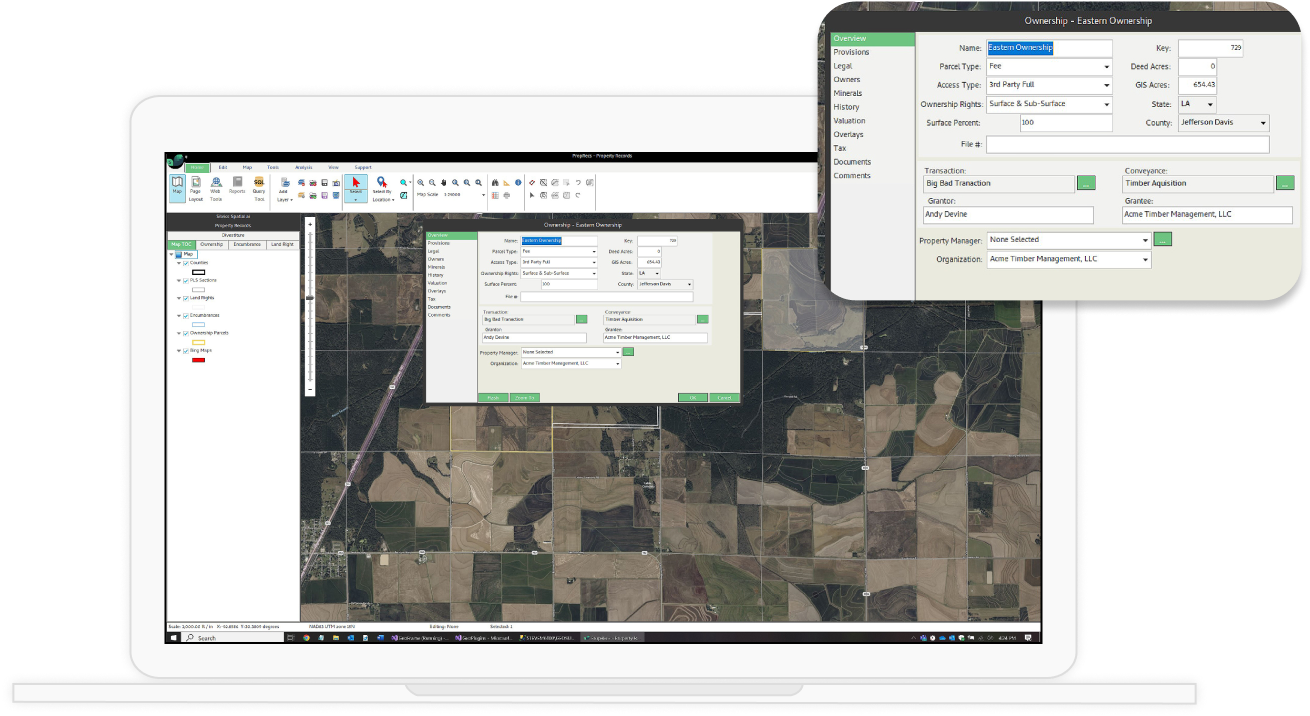Image resolution: width=1310 pixels, height=716 pixels.
Task: Switch to the Tools ribbon tab
Action: click(x=273, y=167)
